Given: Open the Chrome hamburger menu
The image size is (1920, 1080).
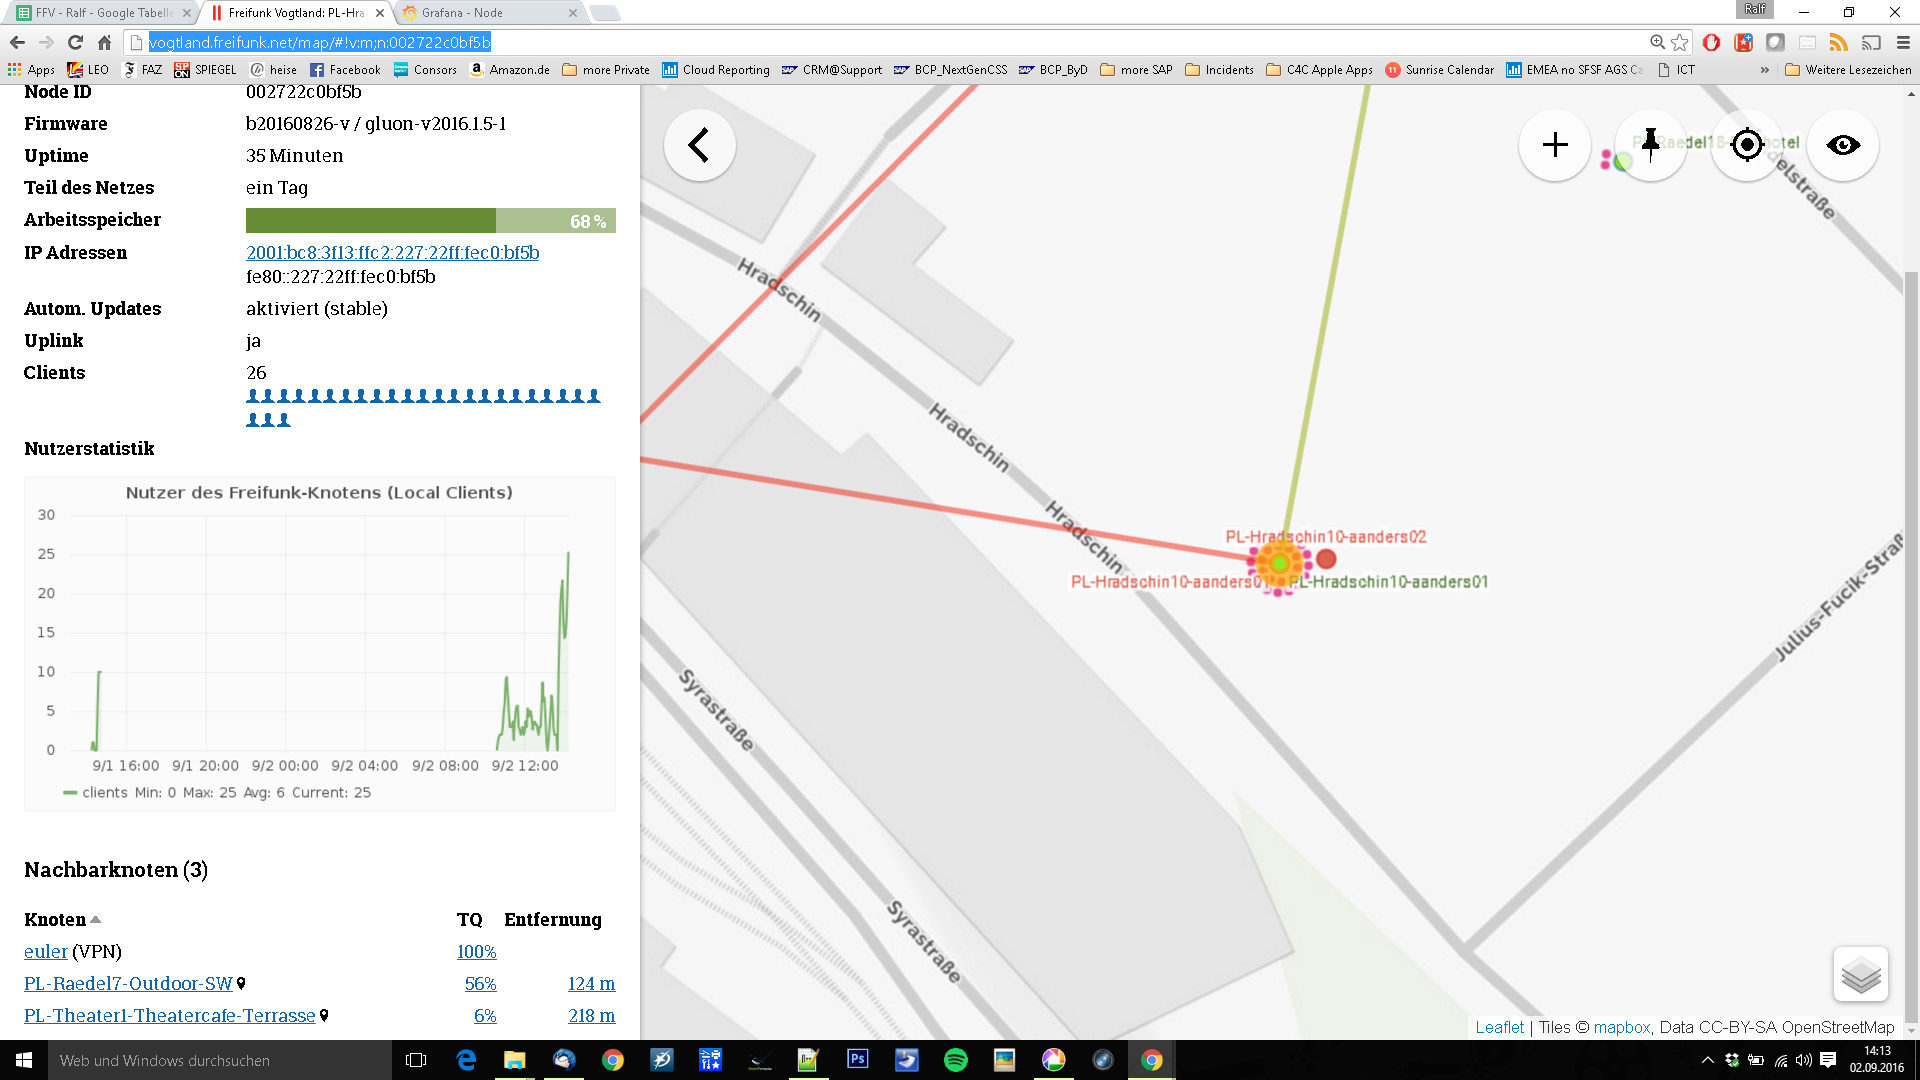Looking at the screenshot, I should (x=1903, y=42).
